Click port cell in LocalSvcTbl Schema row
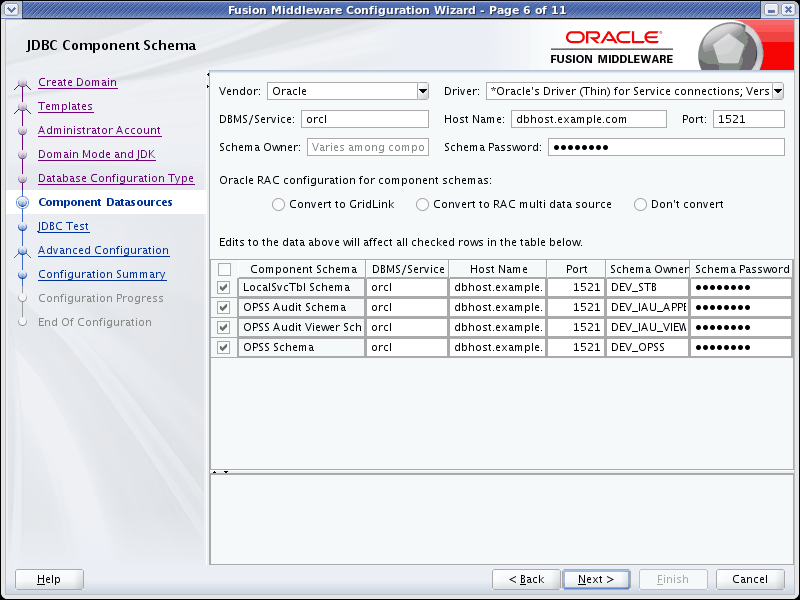The height and width of the screenshot is (600, 800). click(x=576, y=287)
